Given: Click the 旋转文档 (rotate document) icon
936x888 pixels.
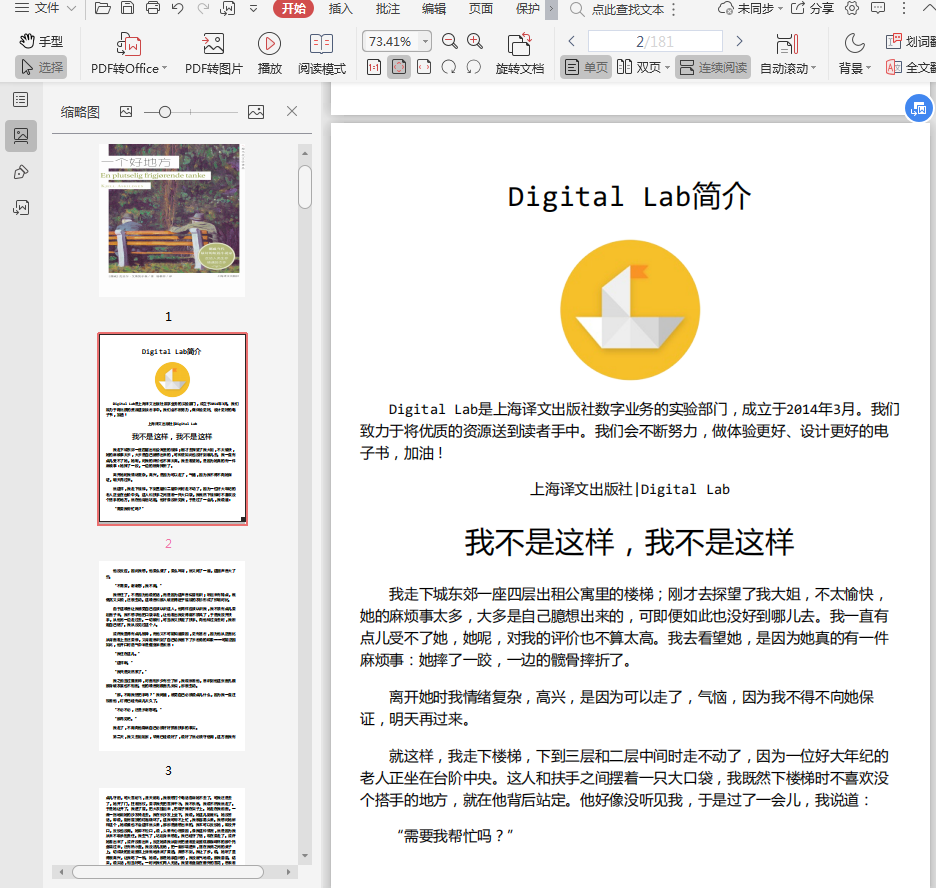Looking at the screenshot, I should (x=519, y=44).
